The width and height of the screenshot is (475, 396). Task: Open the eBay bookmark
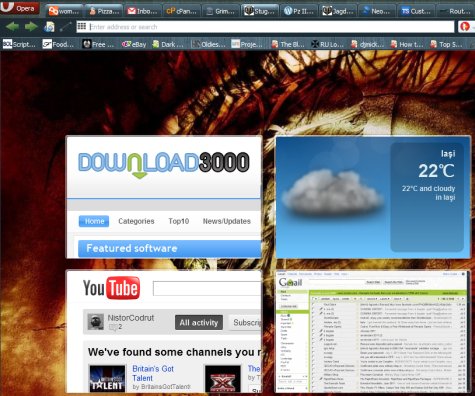134,44
